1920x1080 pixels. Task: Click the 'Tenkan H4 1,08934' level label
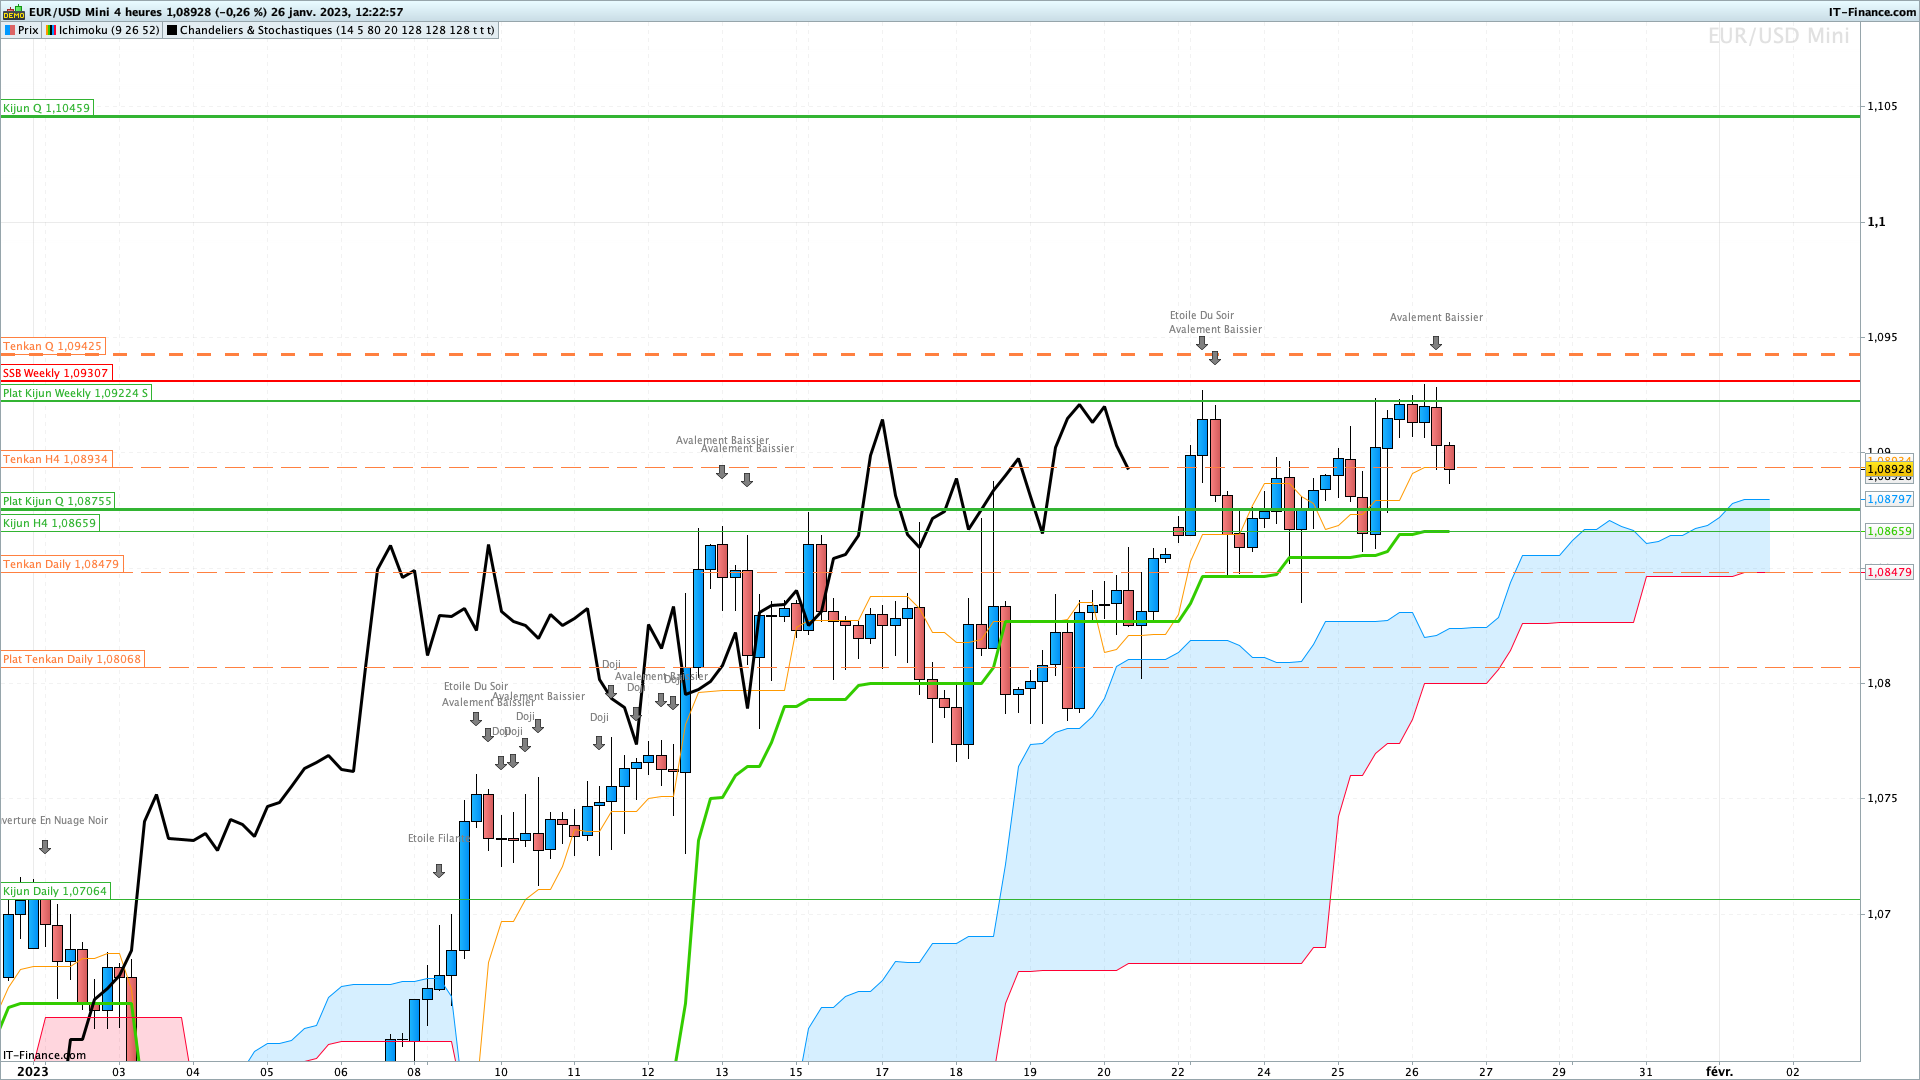pyautogui.click(x=56, y=459)
